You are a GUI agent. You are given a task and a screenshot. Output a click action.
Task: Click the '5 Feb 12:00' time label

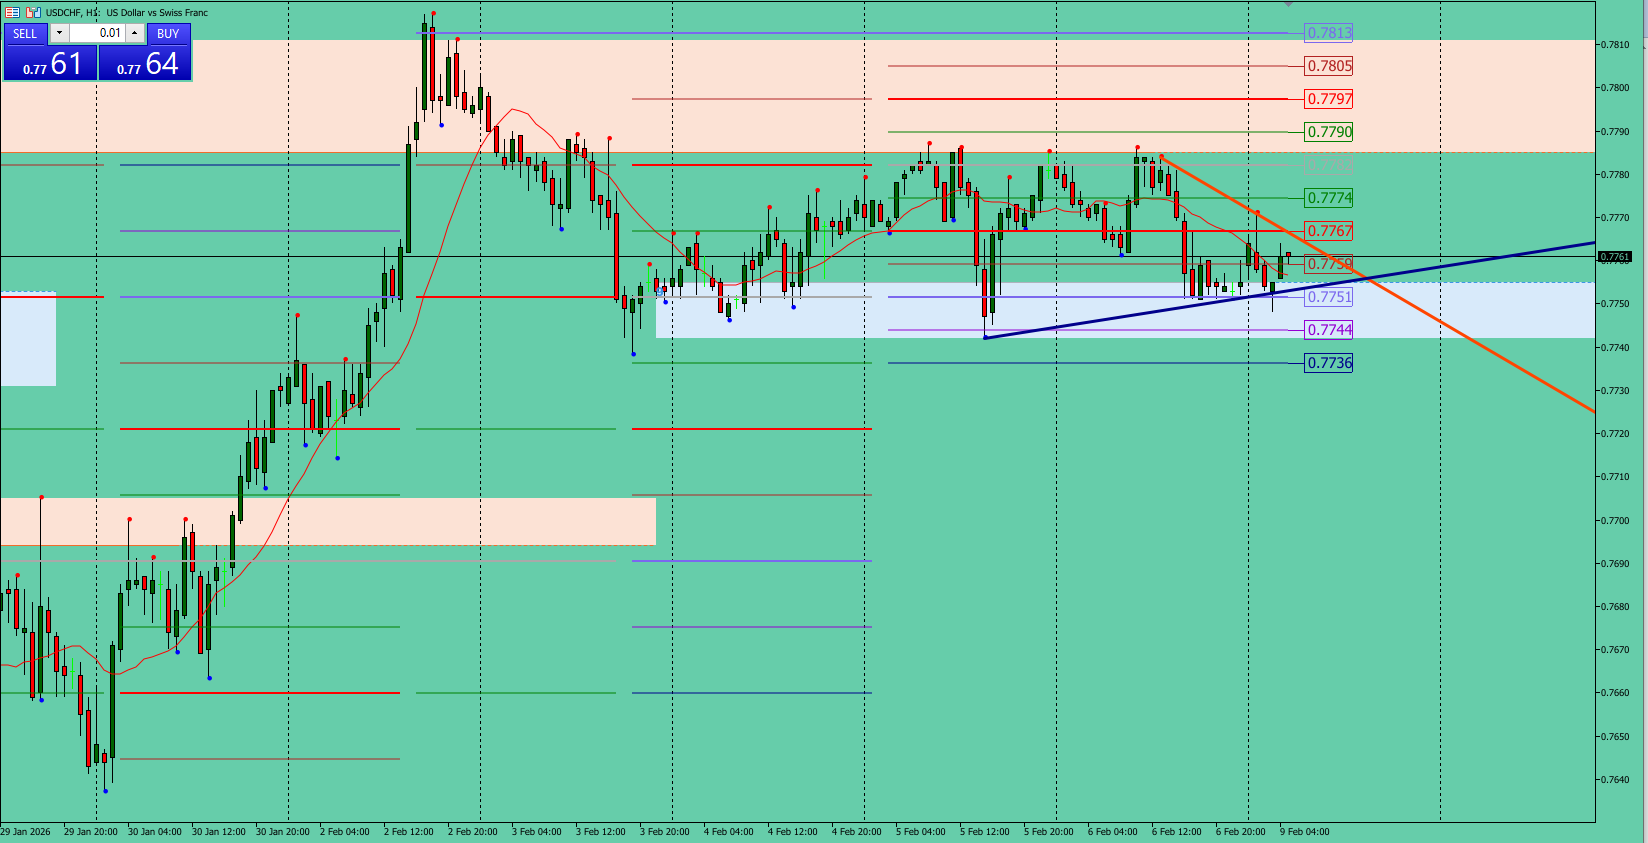[x=985, y=832]
